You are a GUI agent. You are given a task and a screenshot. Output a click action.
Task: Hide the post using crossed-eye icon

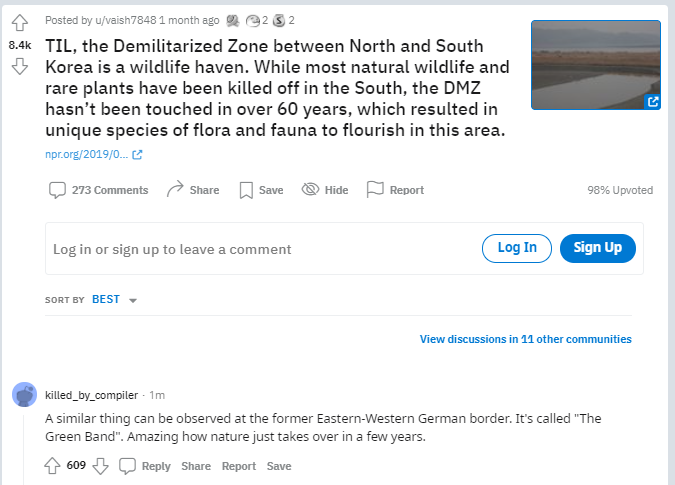pyautogui.click(x=310, y=189)
